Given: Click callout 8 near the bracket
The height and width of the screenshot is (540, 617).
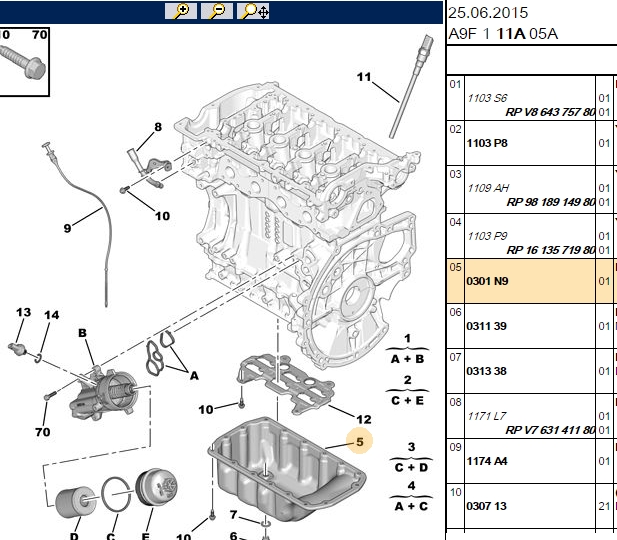Looking at the screenshot, I should [x=158, y=127].
